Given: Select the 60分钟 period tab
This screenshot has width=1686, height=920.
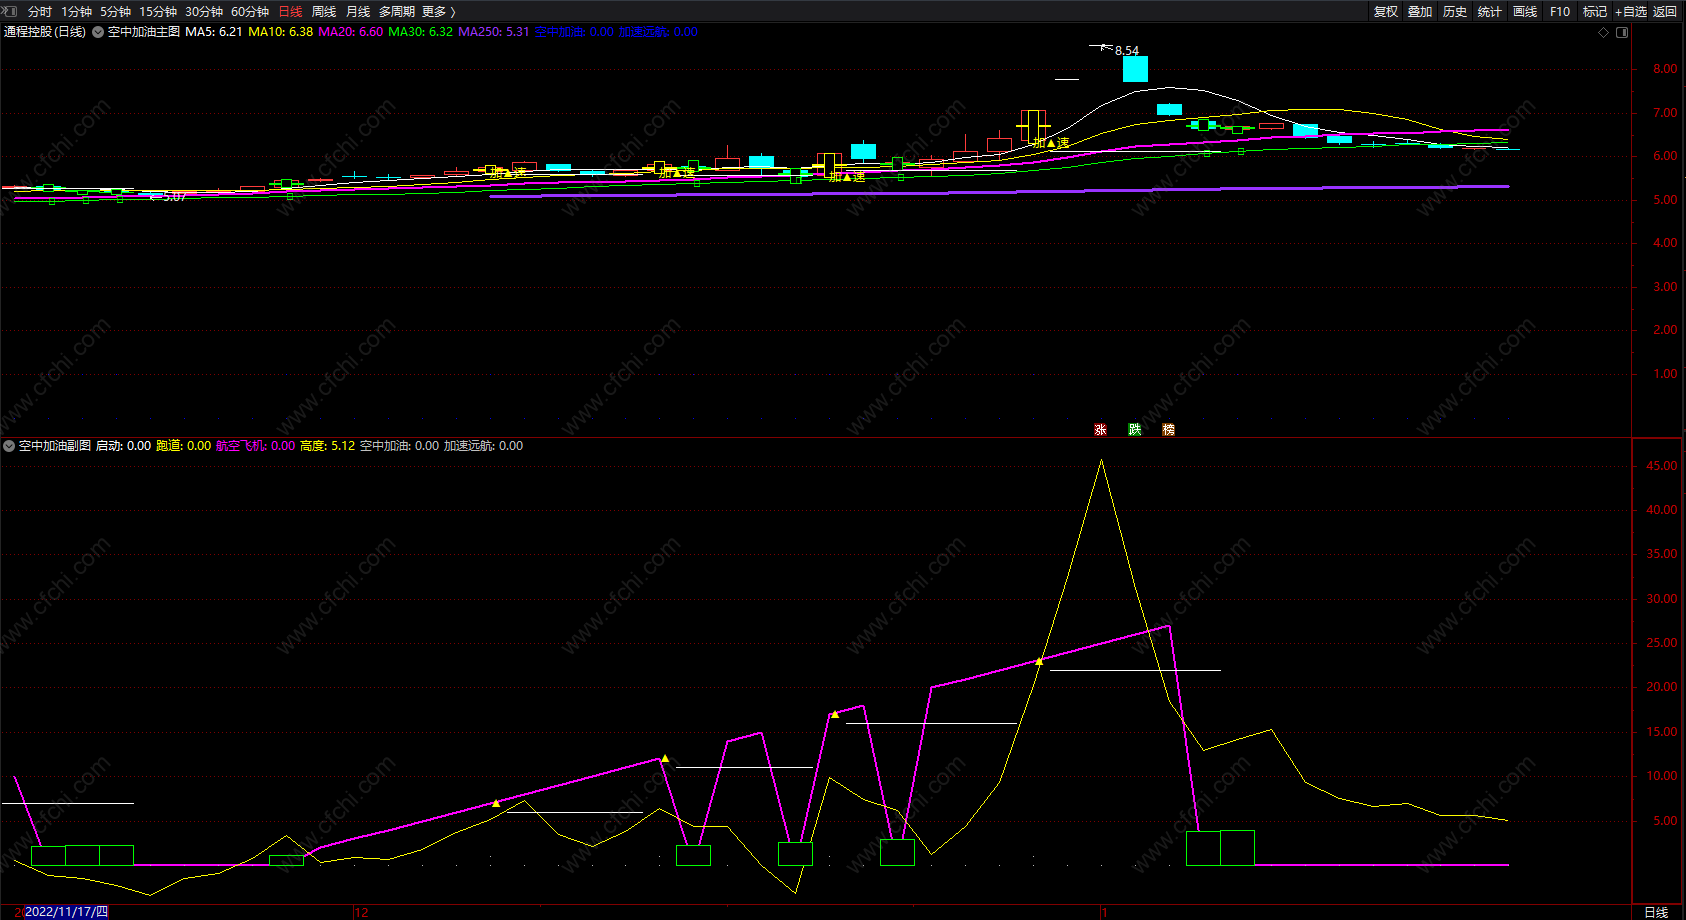Looking at the screenshot, I should (x=250, y=12).
